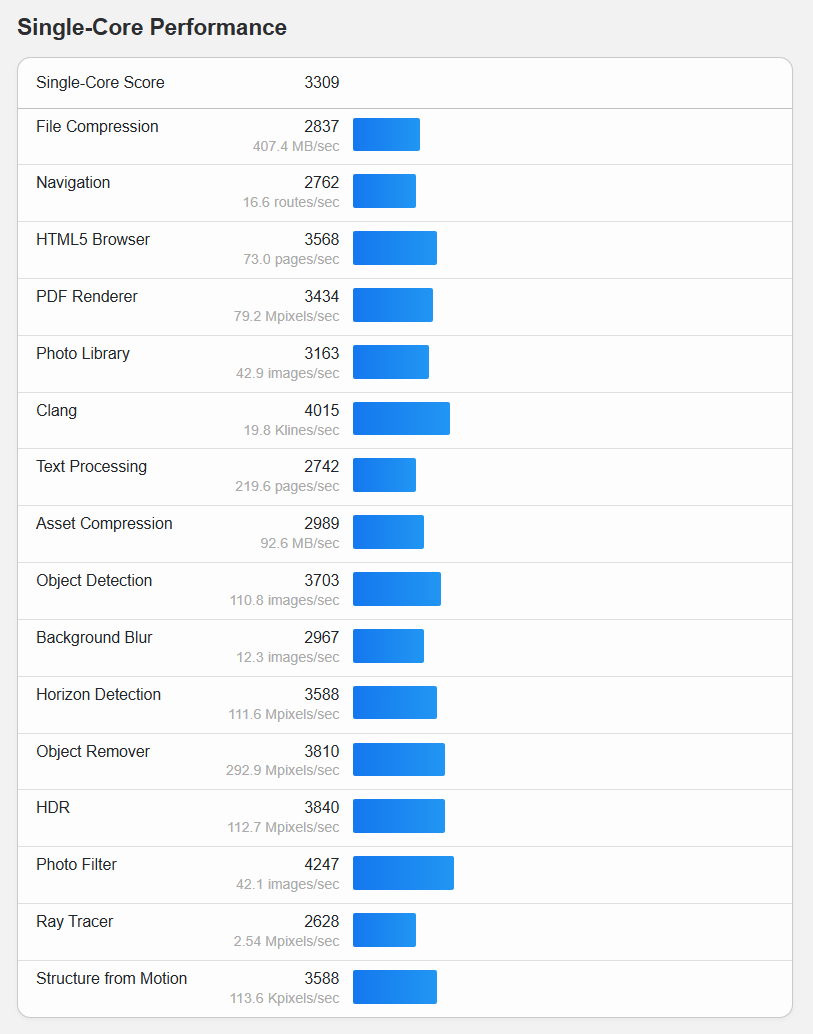The image size is (813, 1034).
Task: Click the Photo Filter score bar
Action: (403, 873)
